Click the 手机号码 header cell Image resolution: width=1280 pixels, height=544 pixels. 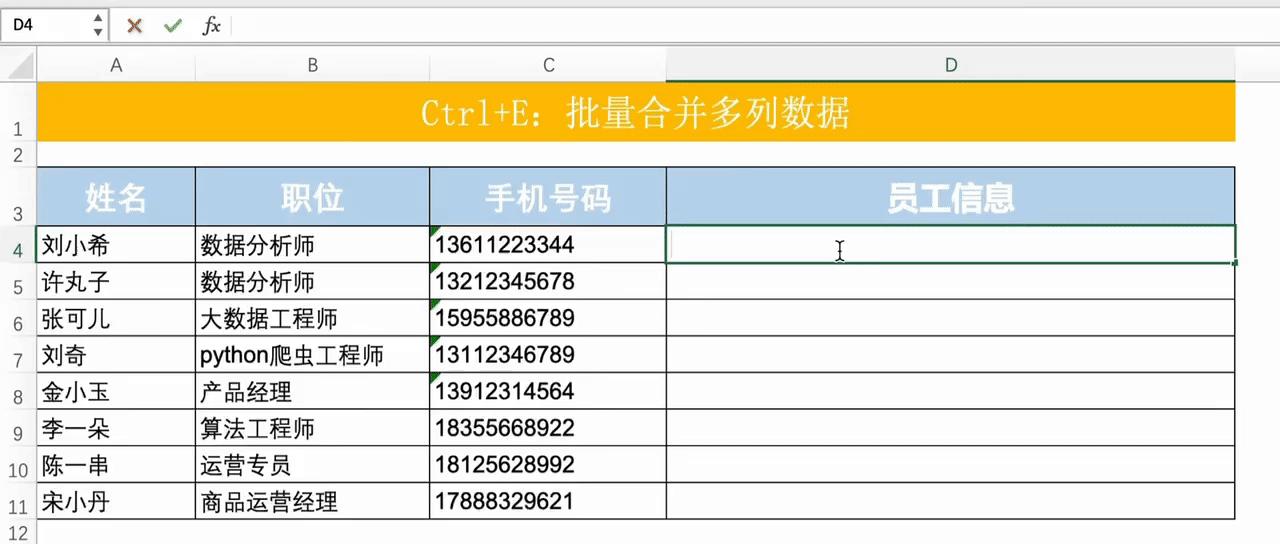click(x=548, y=197)
